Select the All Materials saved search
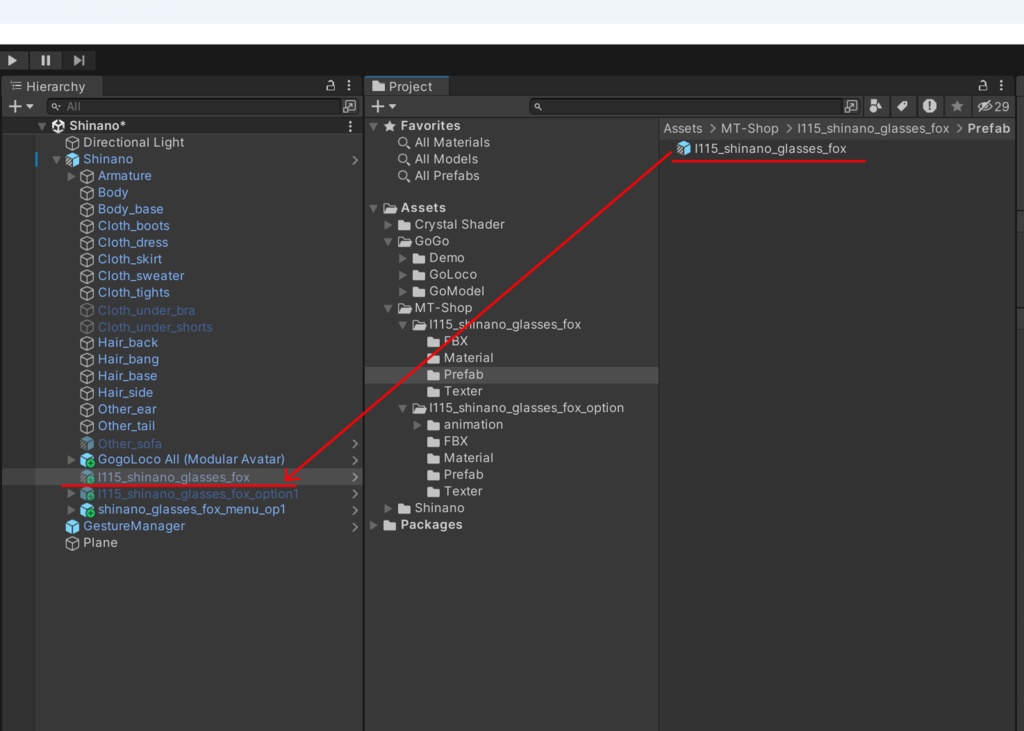 451,142
